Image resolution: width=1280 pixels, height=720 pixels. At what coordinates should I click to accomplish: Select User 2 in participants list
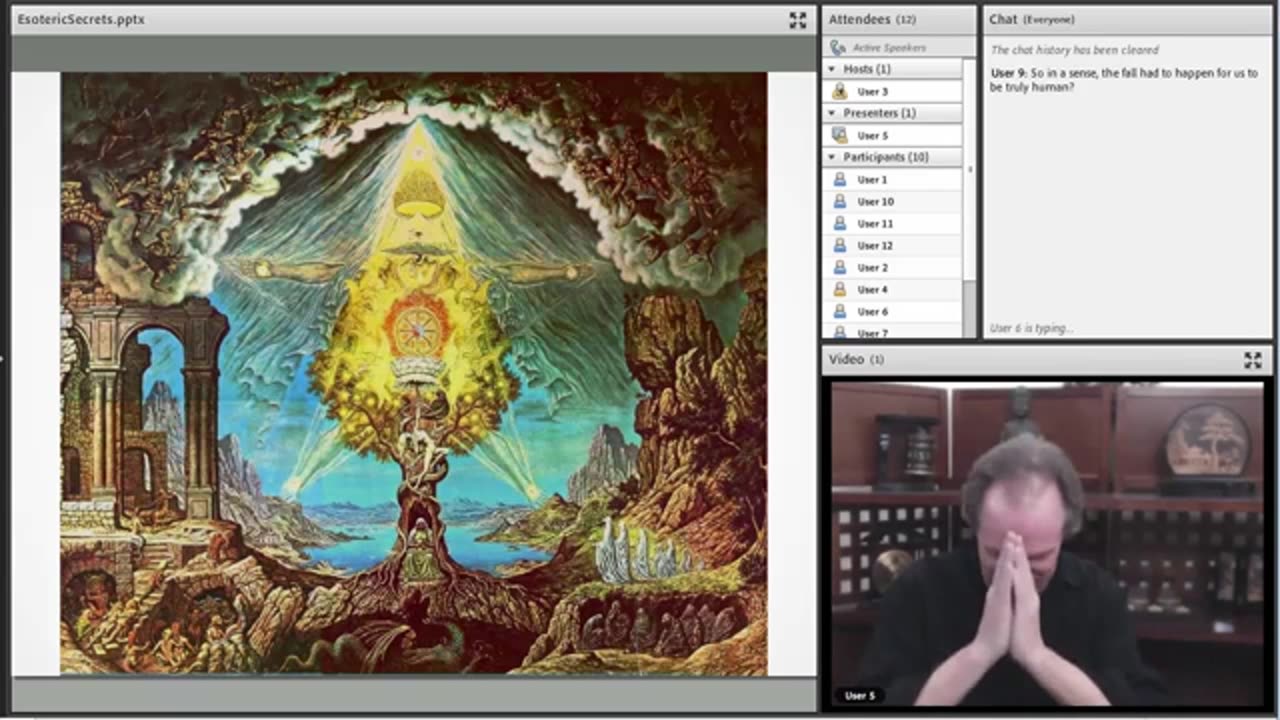(x=893, y=267)
